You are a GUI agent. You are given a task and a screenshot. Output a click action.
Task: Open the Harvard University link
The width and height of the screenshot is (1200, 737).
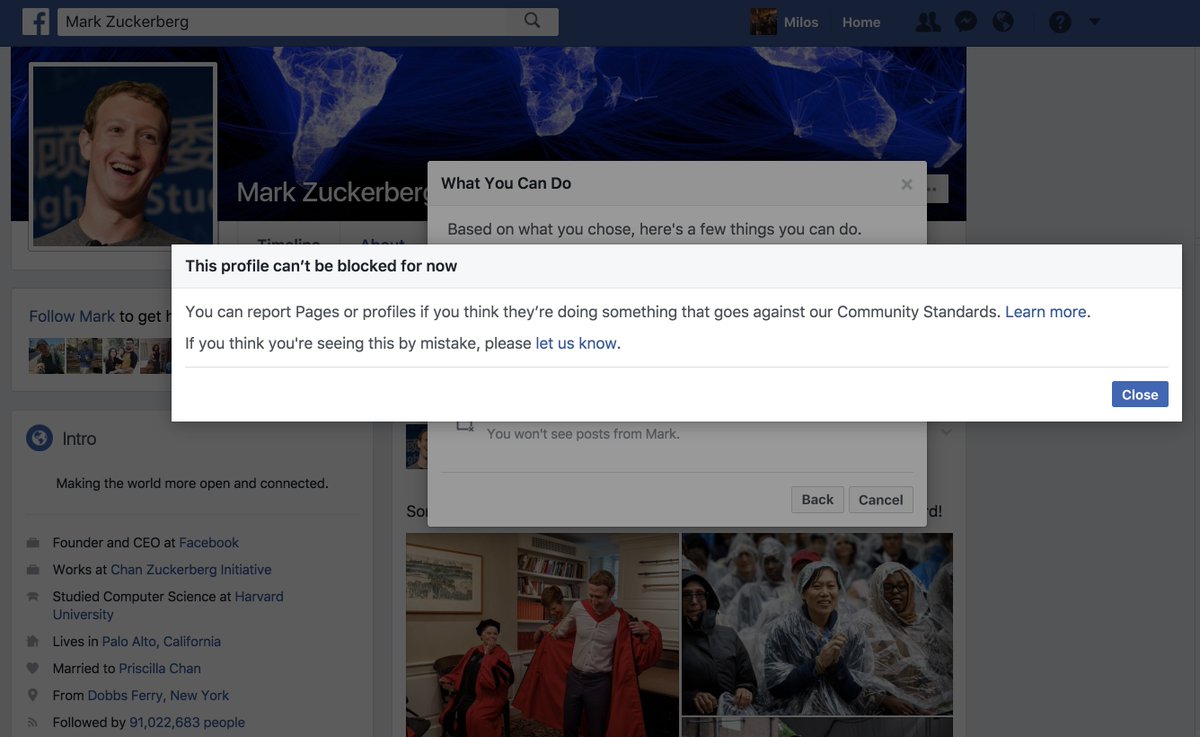tap(168, 606)
